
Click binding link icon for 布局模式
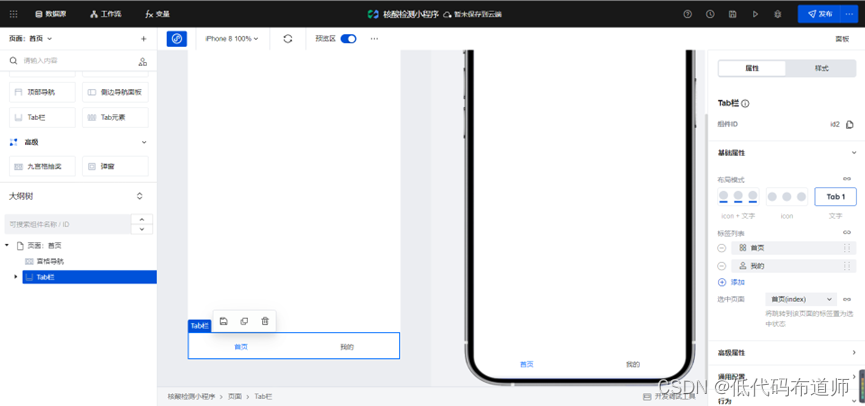(x=847, y=179)
